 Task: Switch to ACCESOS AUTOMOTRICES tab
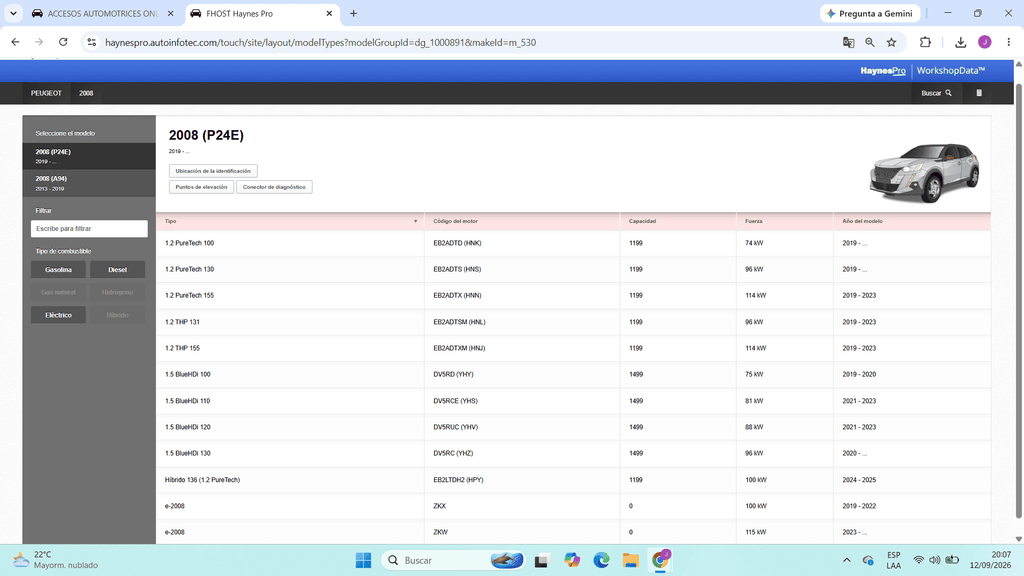(103, 13)
